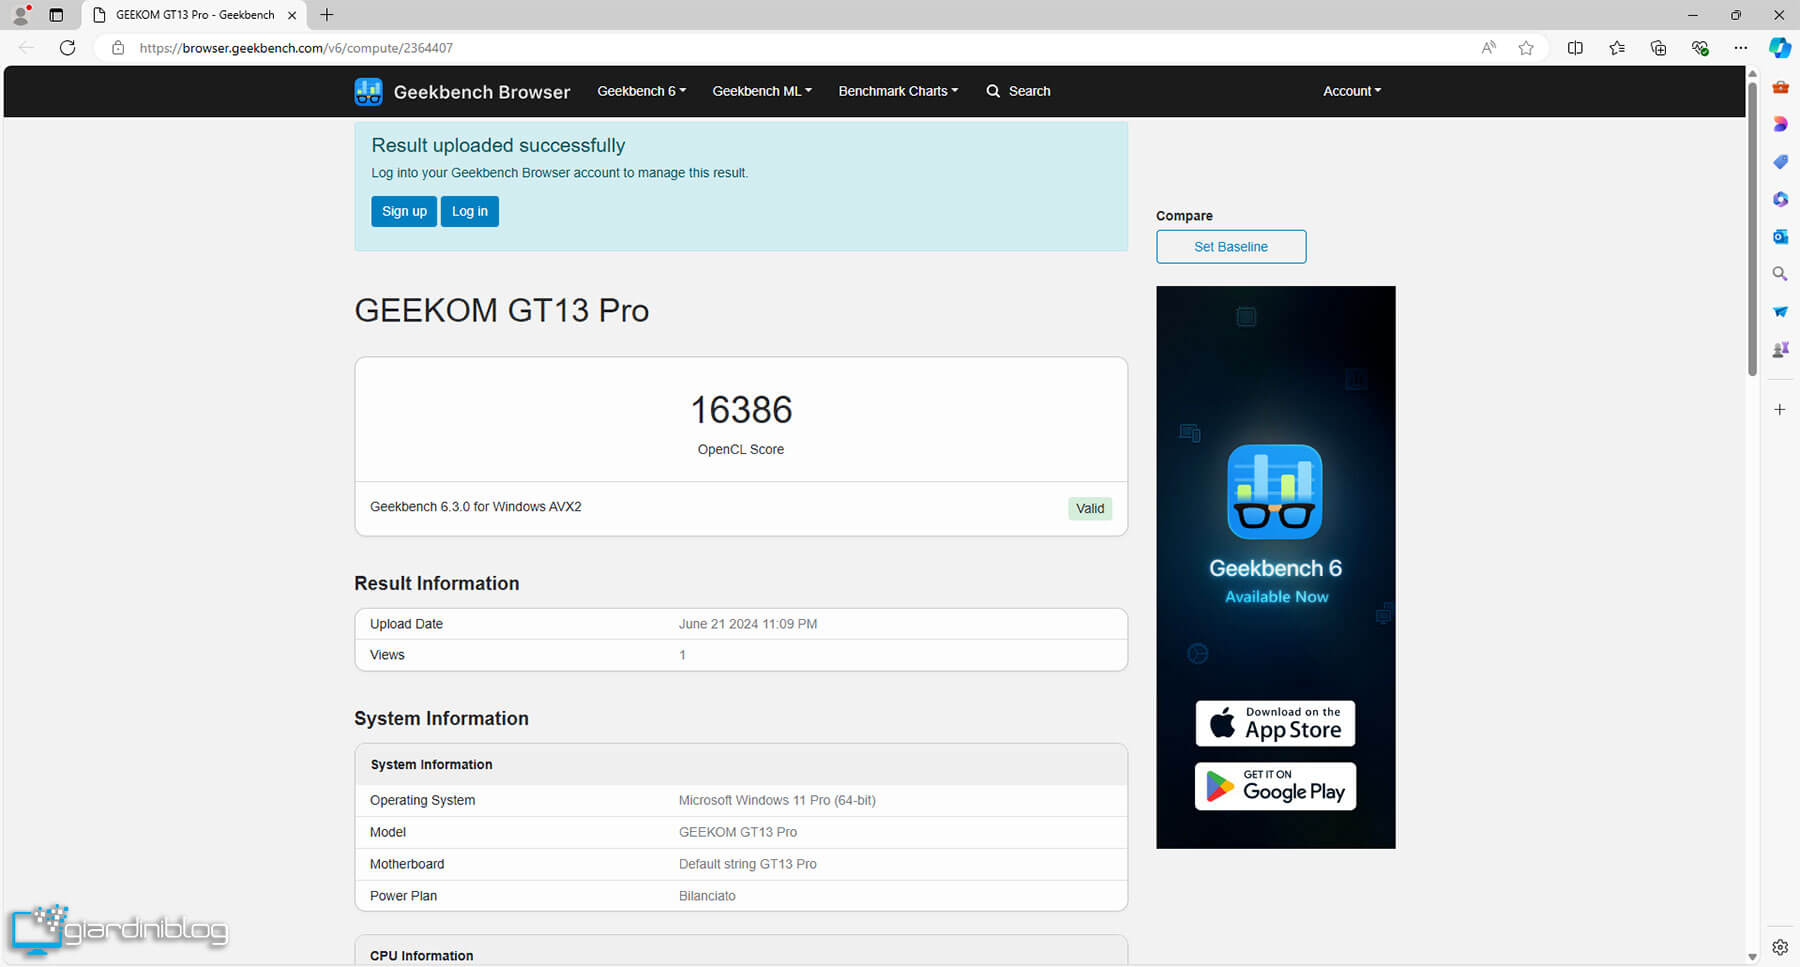Expand the Benchmark Charts dropdown

(898, 91)
